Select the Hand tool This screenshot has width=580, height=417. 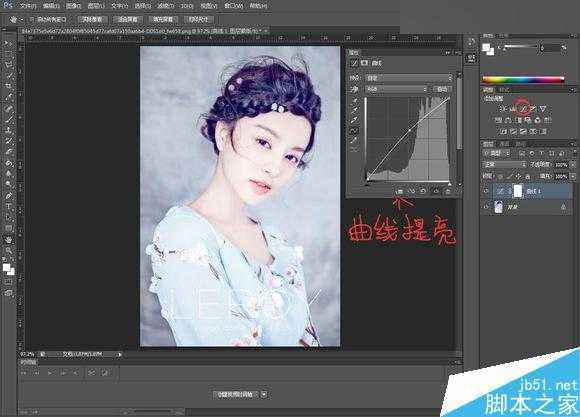pos(8,240)
